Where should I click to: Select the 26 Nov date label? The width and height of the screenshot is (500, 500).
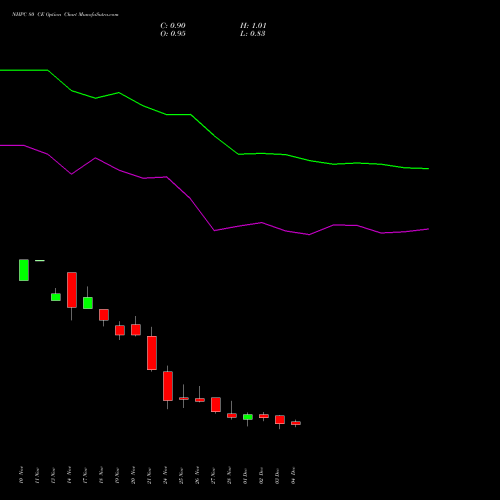click(197, 475)
